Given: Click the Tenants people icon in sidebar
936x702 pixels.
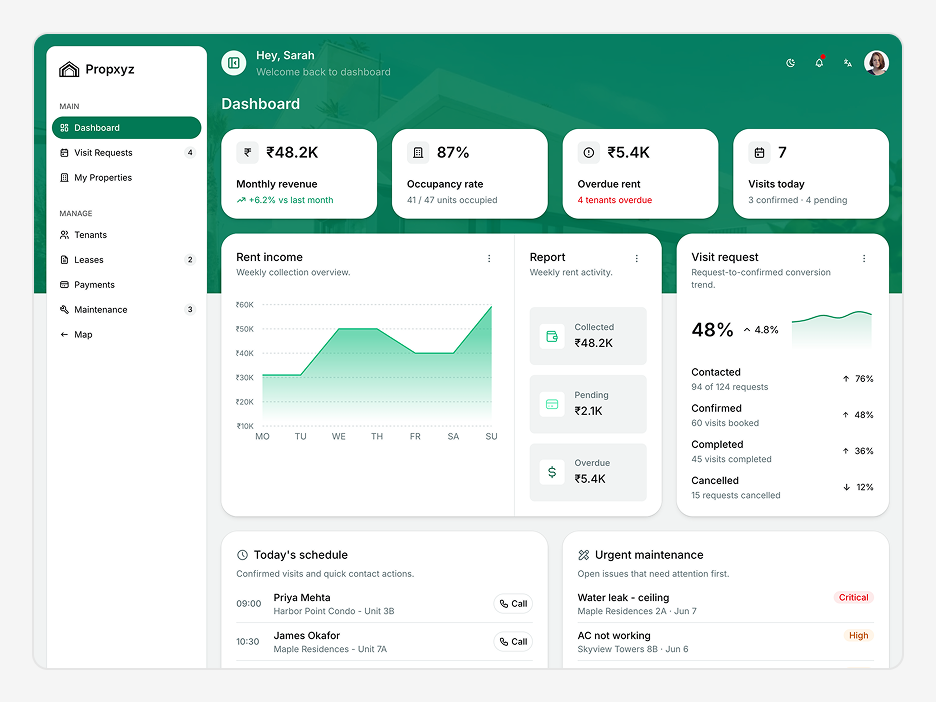Looking at the screenshot, I should coord(64,235).
